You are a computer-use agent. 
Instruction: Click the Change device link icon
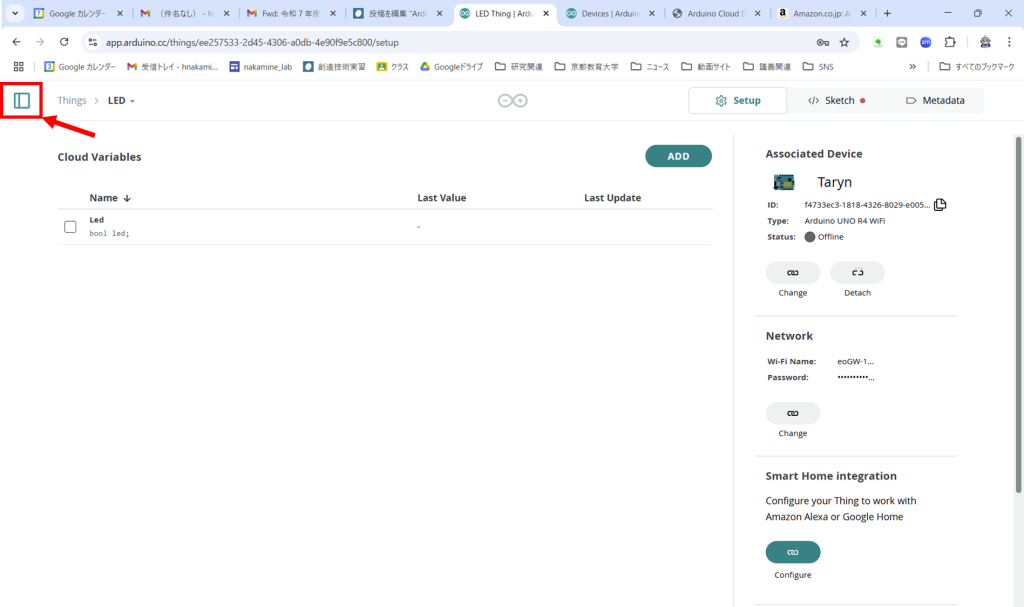[792, 272]
